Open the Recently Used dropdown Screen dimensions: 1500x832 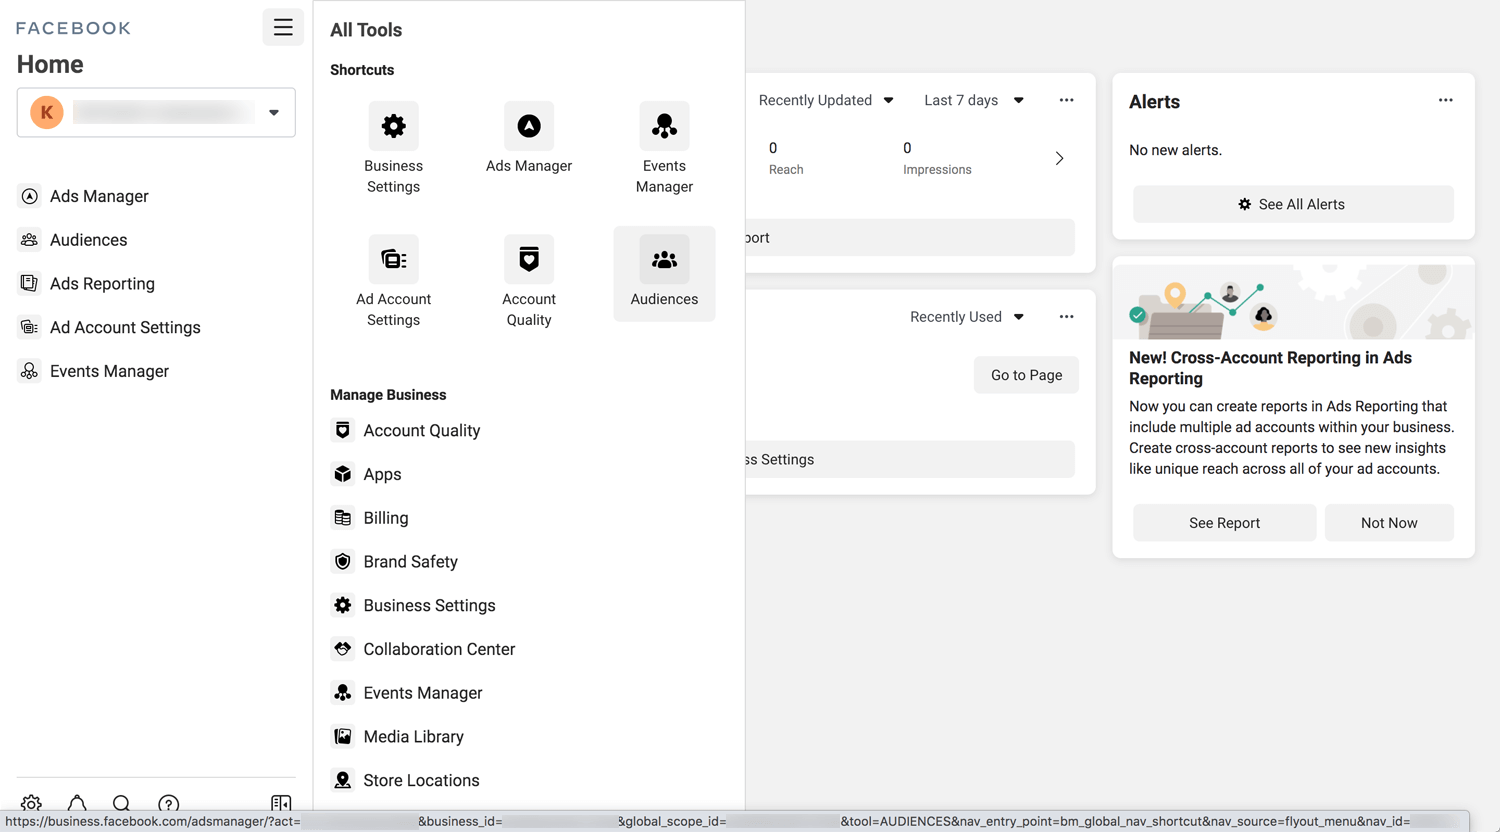pyautogui.click(x=967, y=317)
